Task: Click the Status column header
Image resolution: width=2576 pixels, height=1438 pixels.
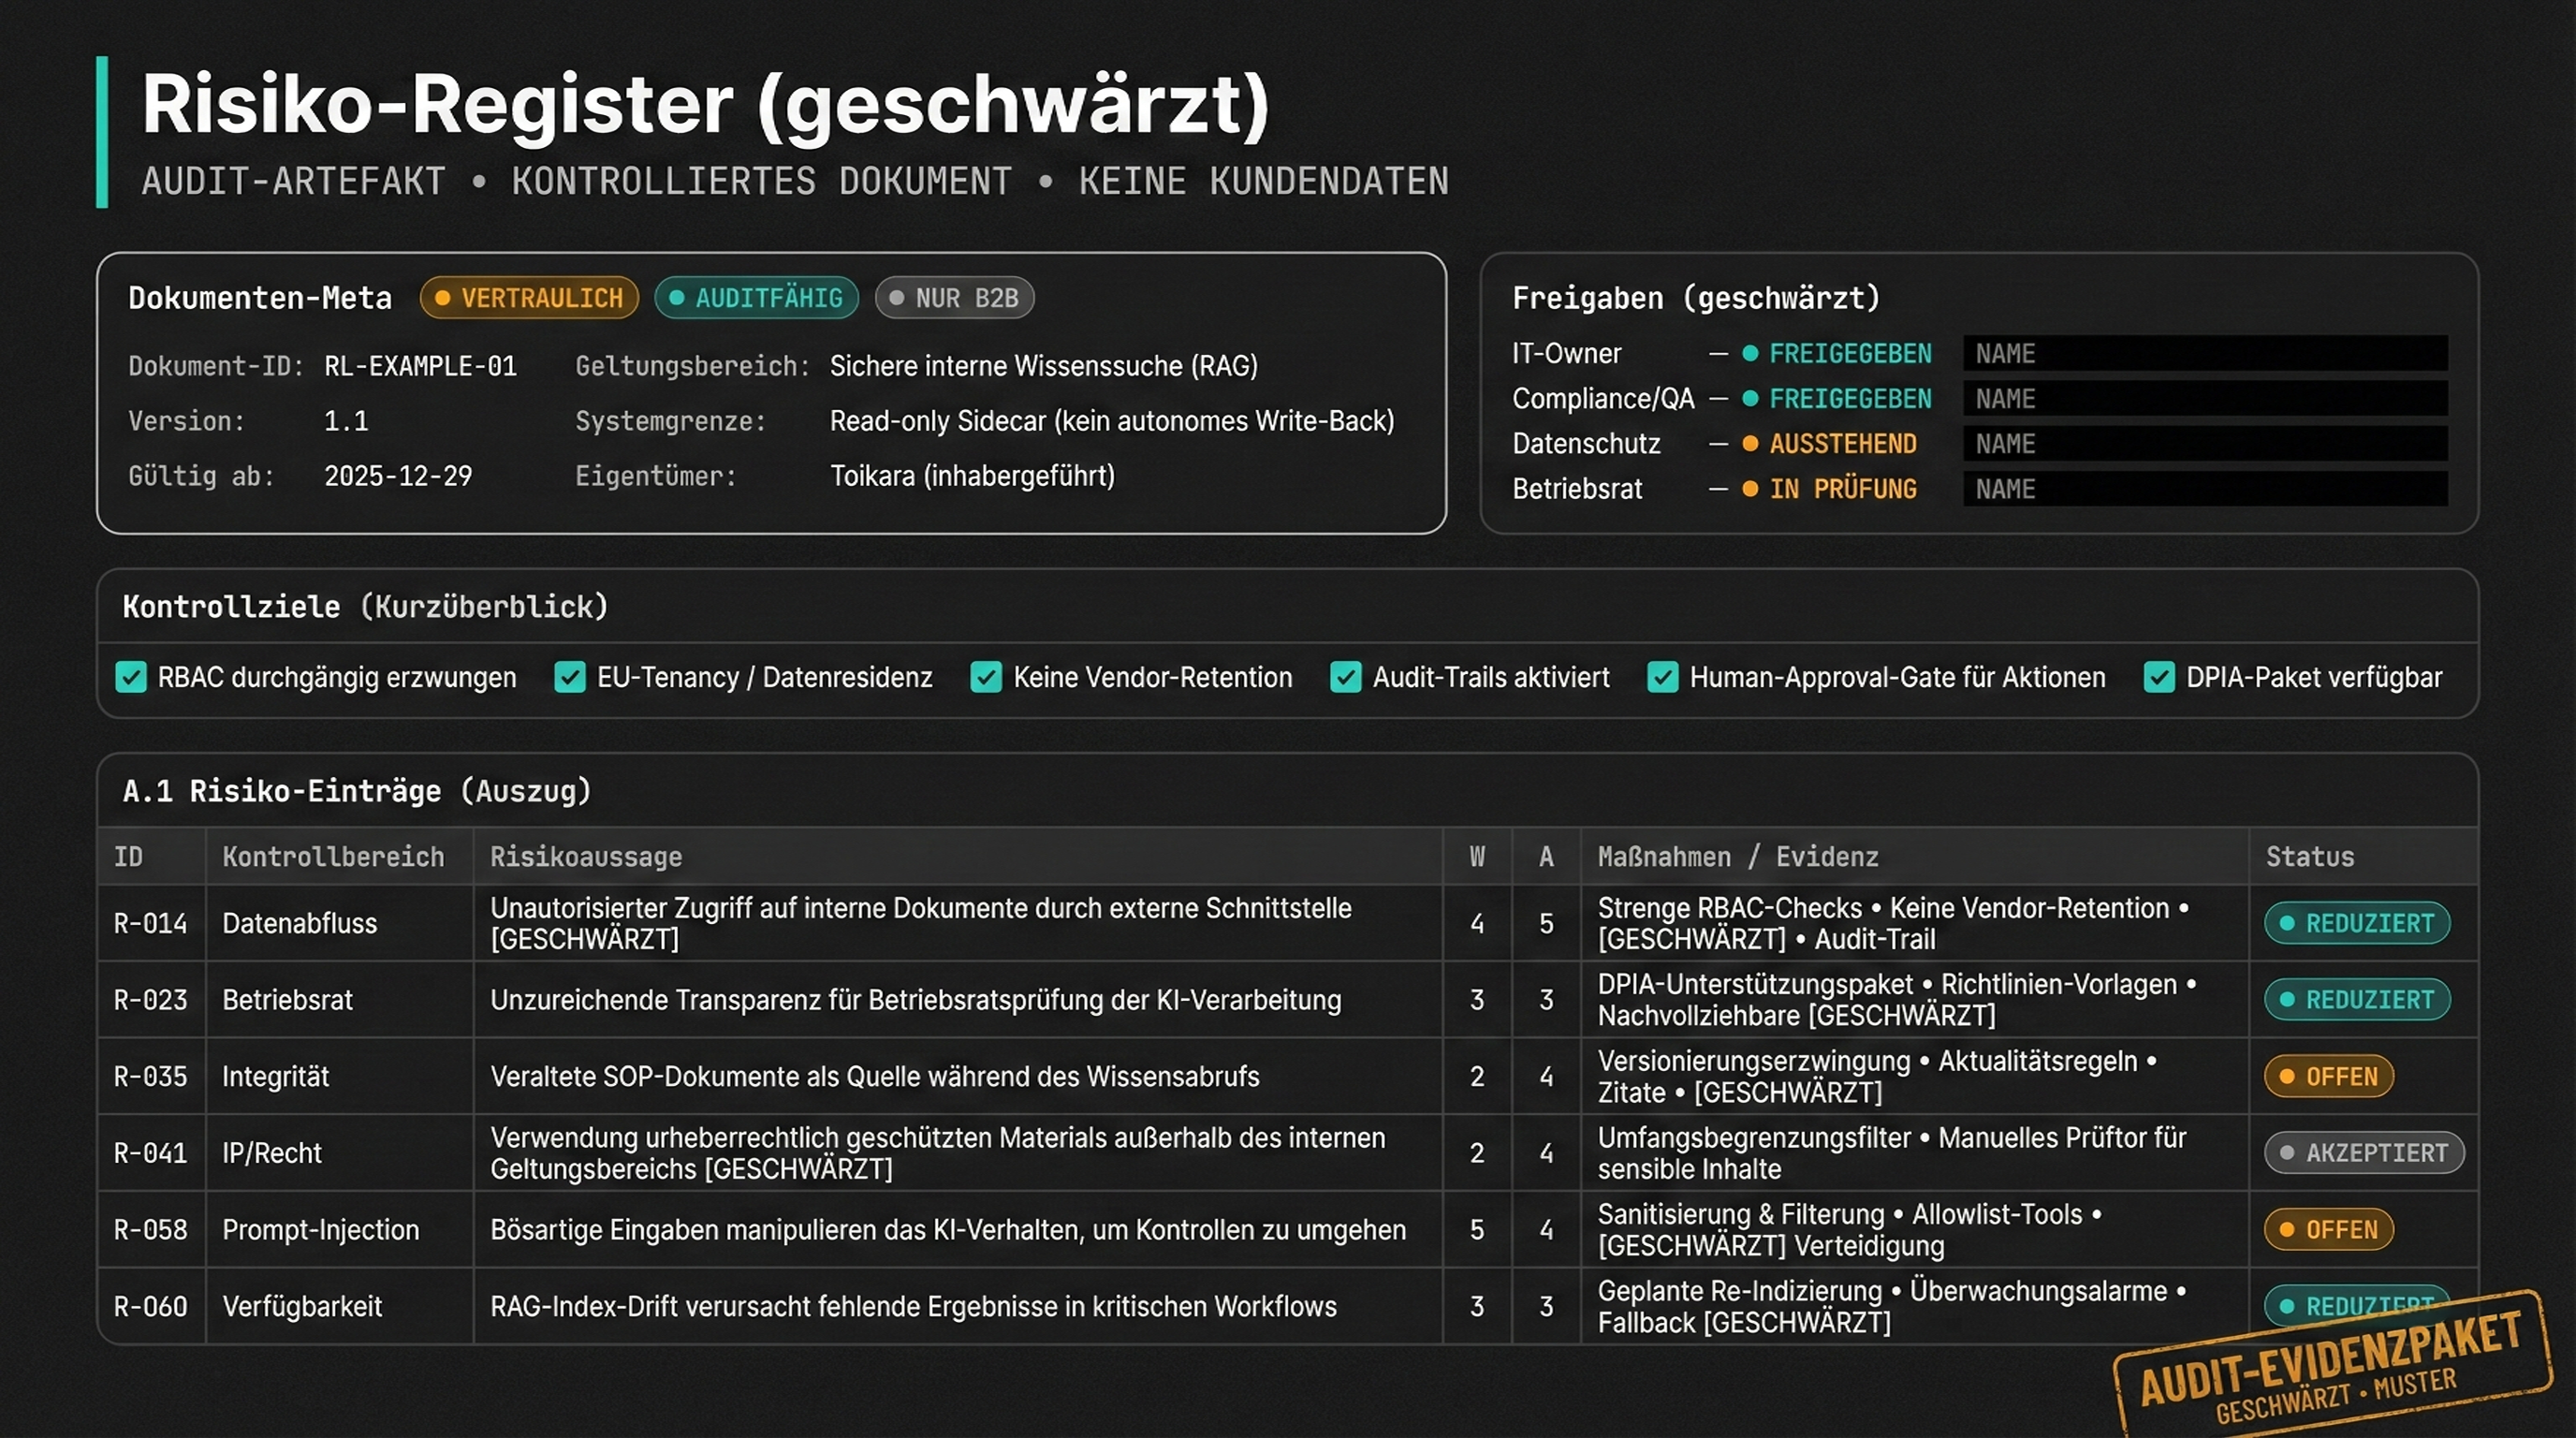Action: pos(2309,857)
